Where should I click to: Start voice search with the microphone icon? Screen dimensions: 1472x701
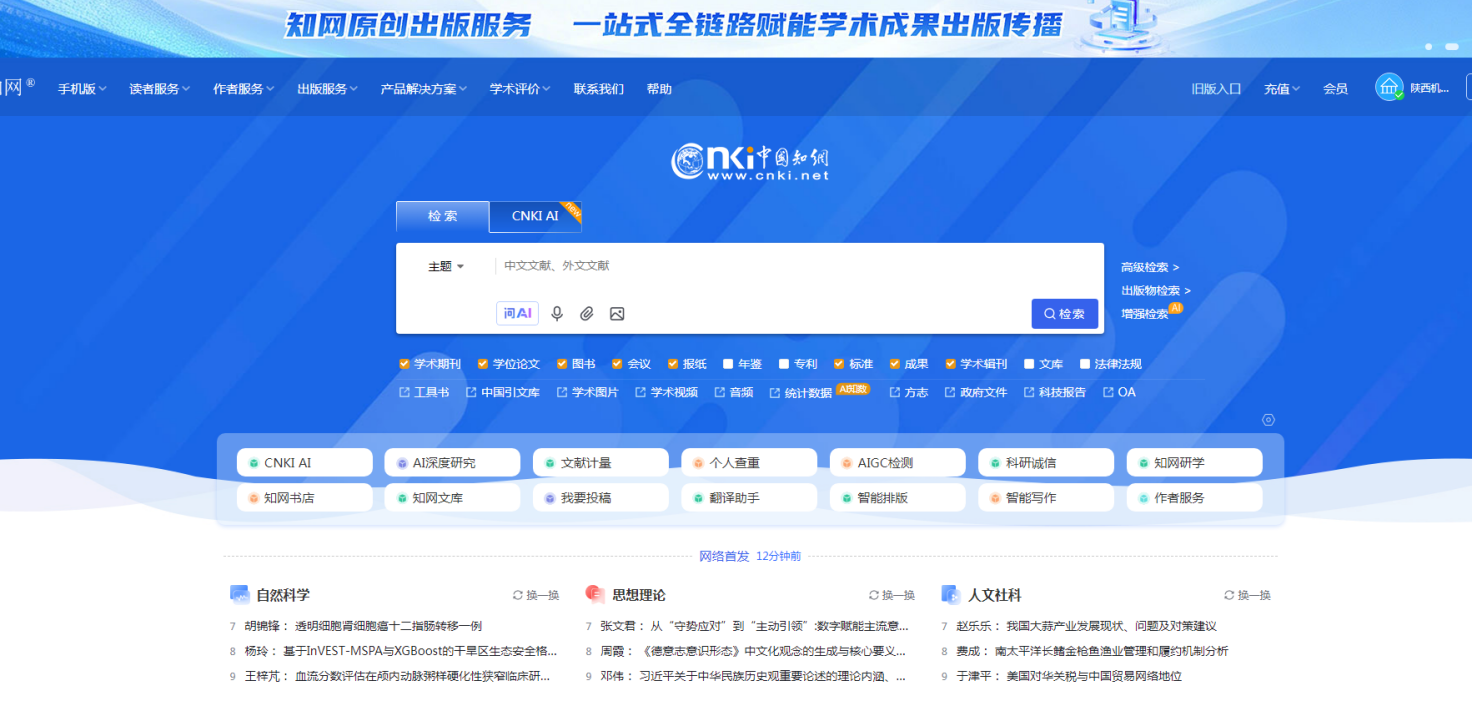(x=557, y=314)
